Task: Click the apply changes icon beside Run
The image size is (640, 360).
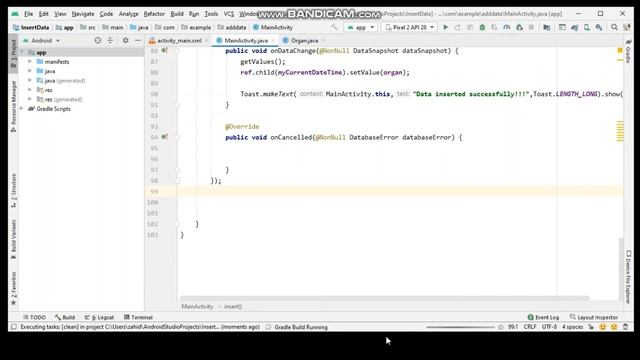Action: point(458,27)
